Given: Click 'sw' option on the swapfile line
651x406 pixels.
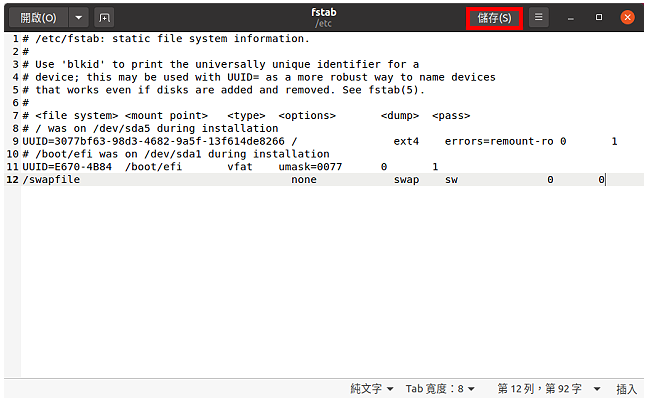Looking at the screenshot, I should click(x=451, y=180).
